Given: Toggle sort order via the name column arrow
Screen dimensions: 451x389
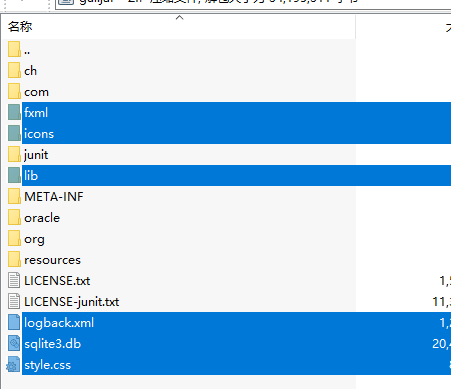Looking at the screenshot, I should pos(179,18).
